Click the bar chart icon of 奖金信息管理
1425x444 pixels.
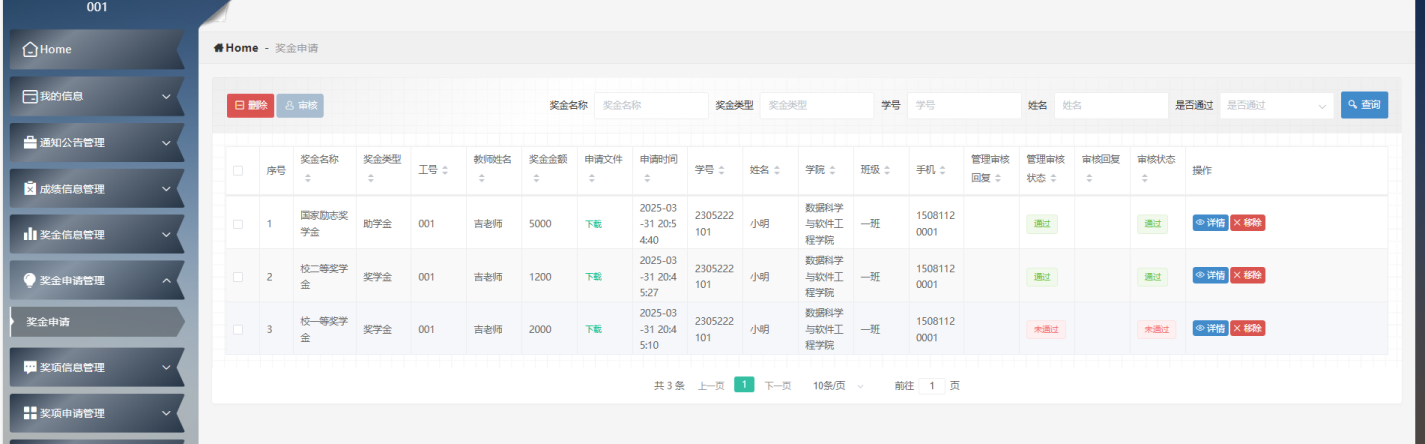click(x=30, y=234)
